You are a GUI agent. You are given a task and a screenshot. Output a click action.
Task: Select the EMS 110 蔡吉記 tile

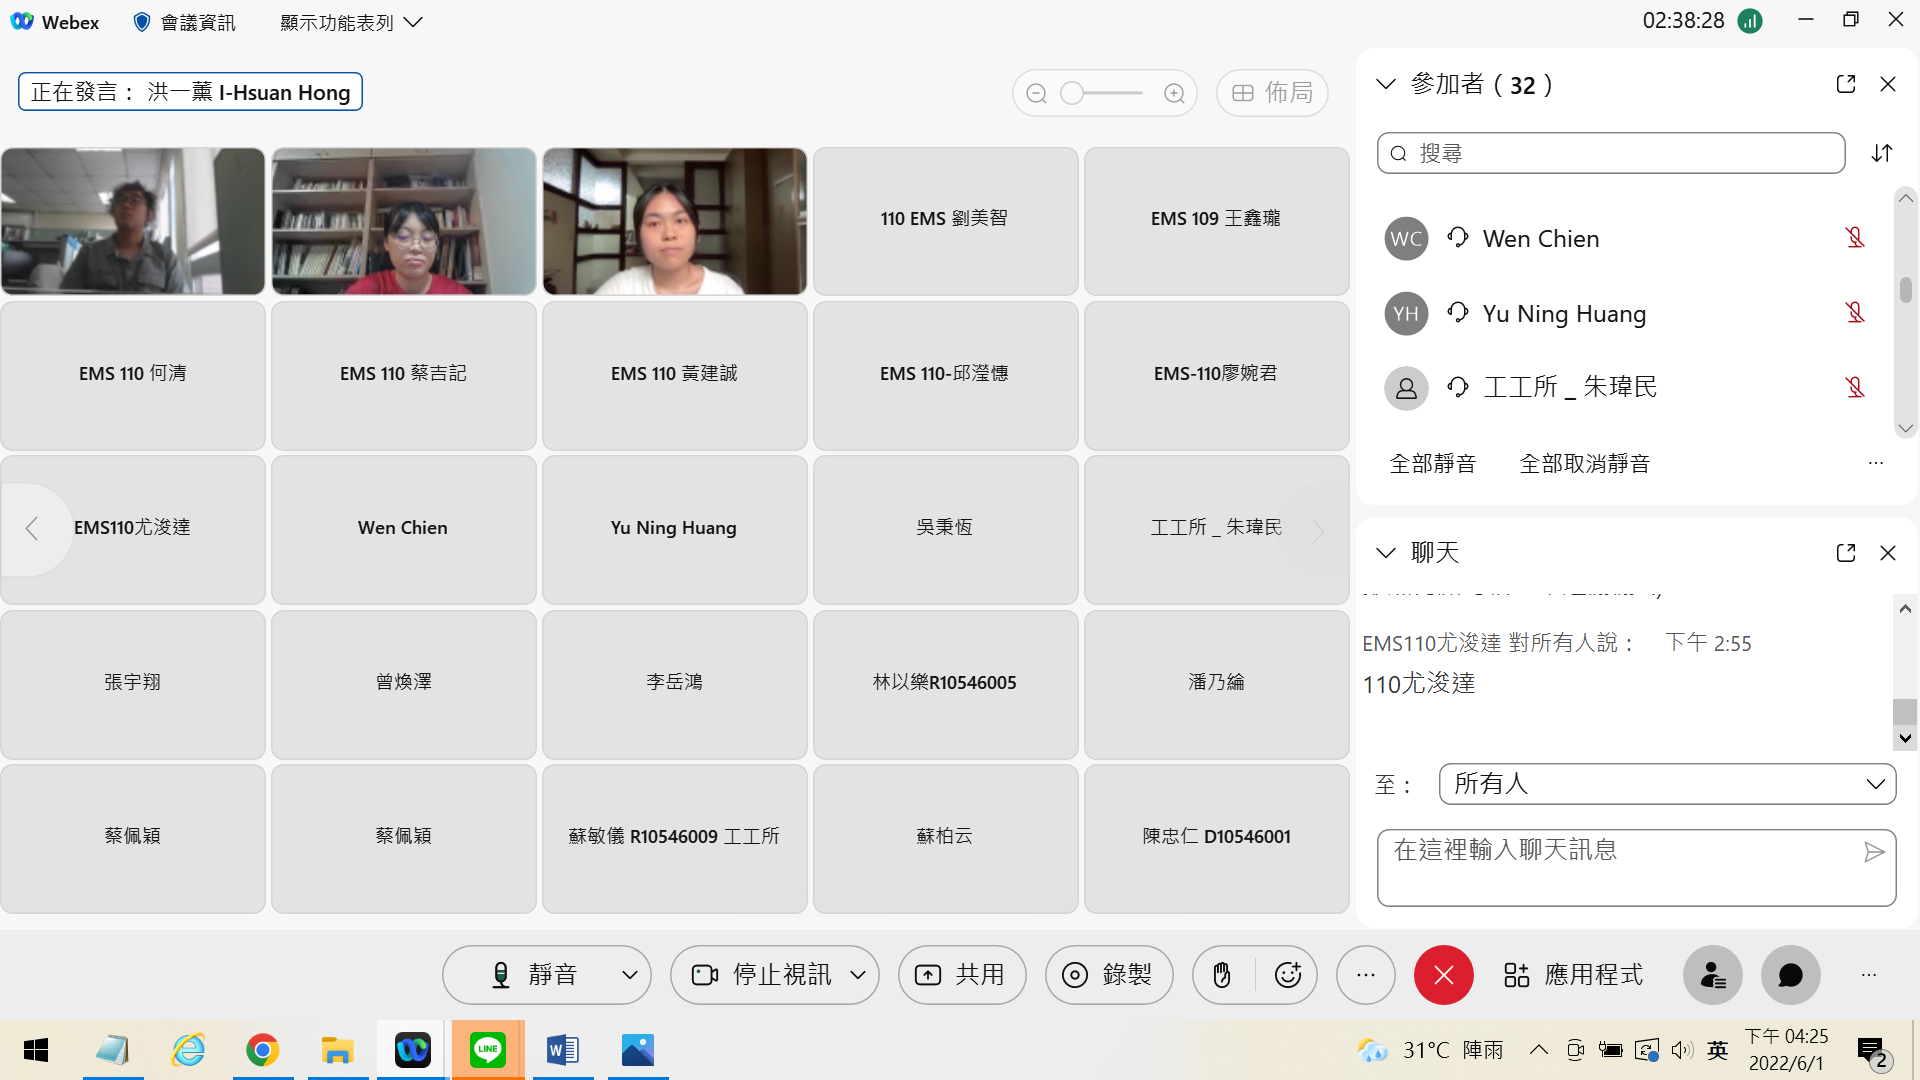coord(403,376)
